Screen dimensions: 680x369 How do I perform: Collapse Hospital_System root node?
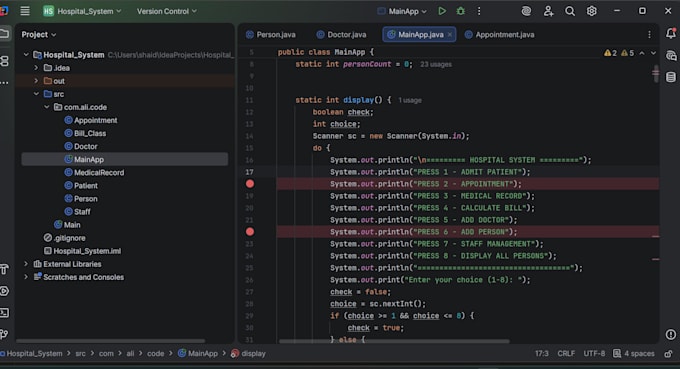(26, 55)
